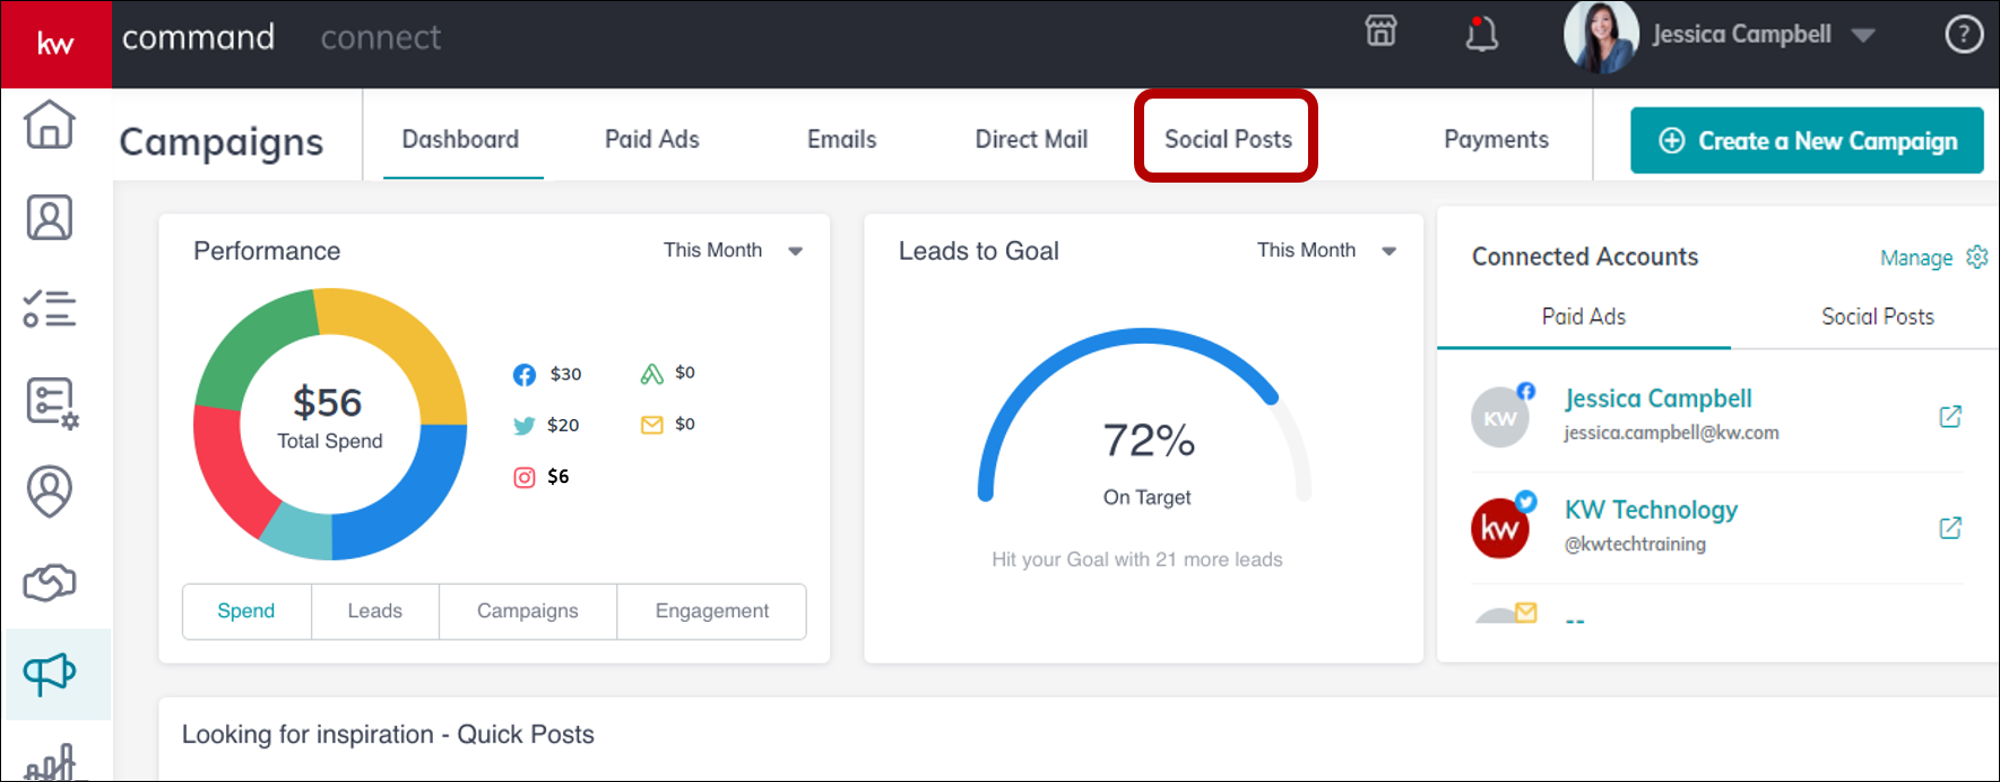Open the Home sidebar icon

point(50,125)
